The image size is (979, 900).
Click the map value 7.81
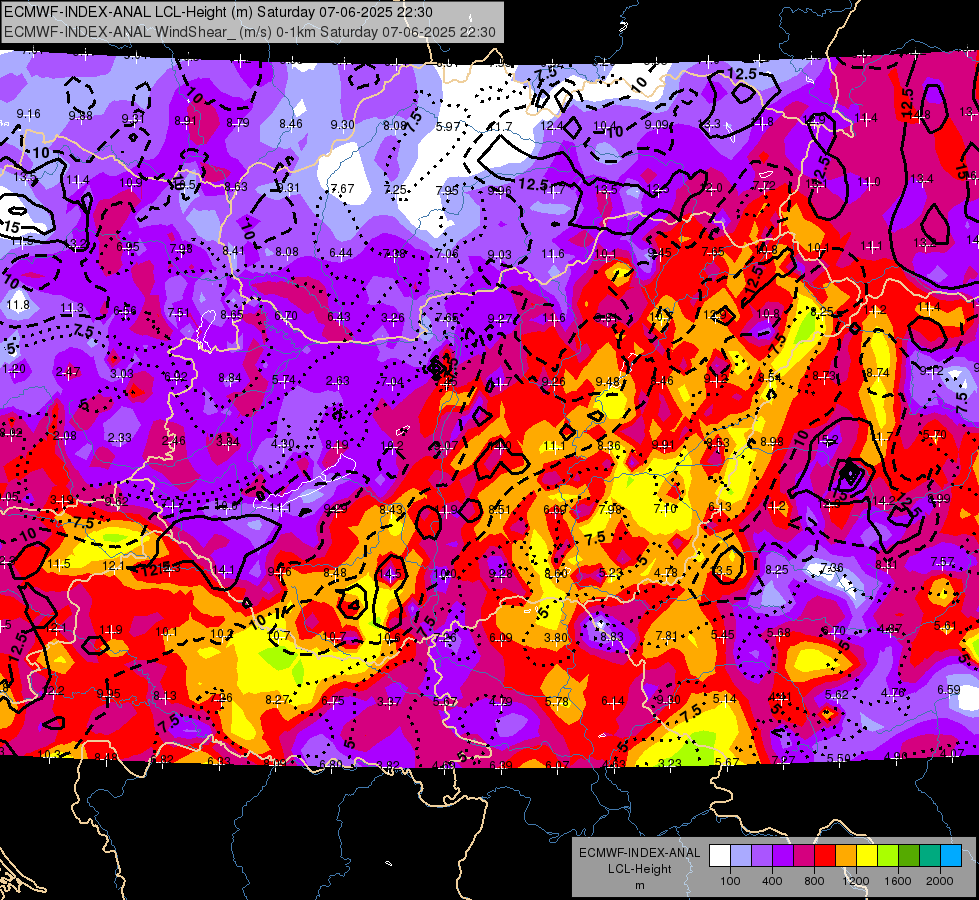click(x=667, y=635)
